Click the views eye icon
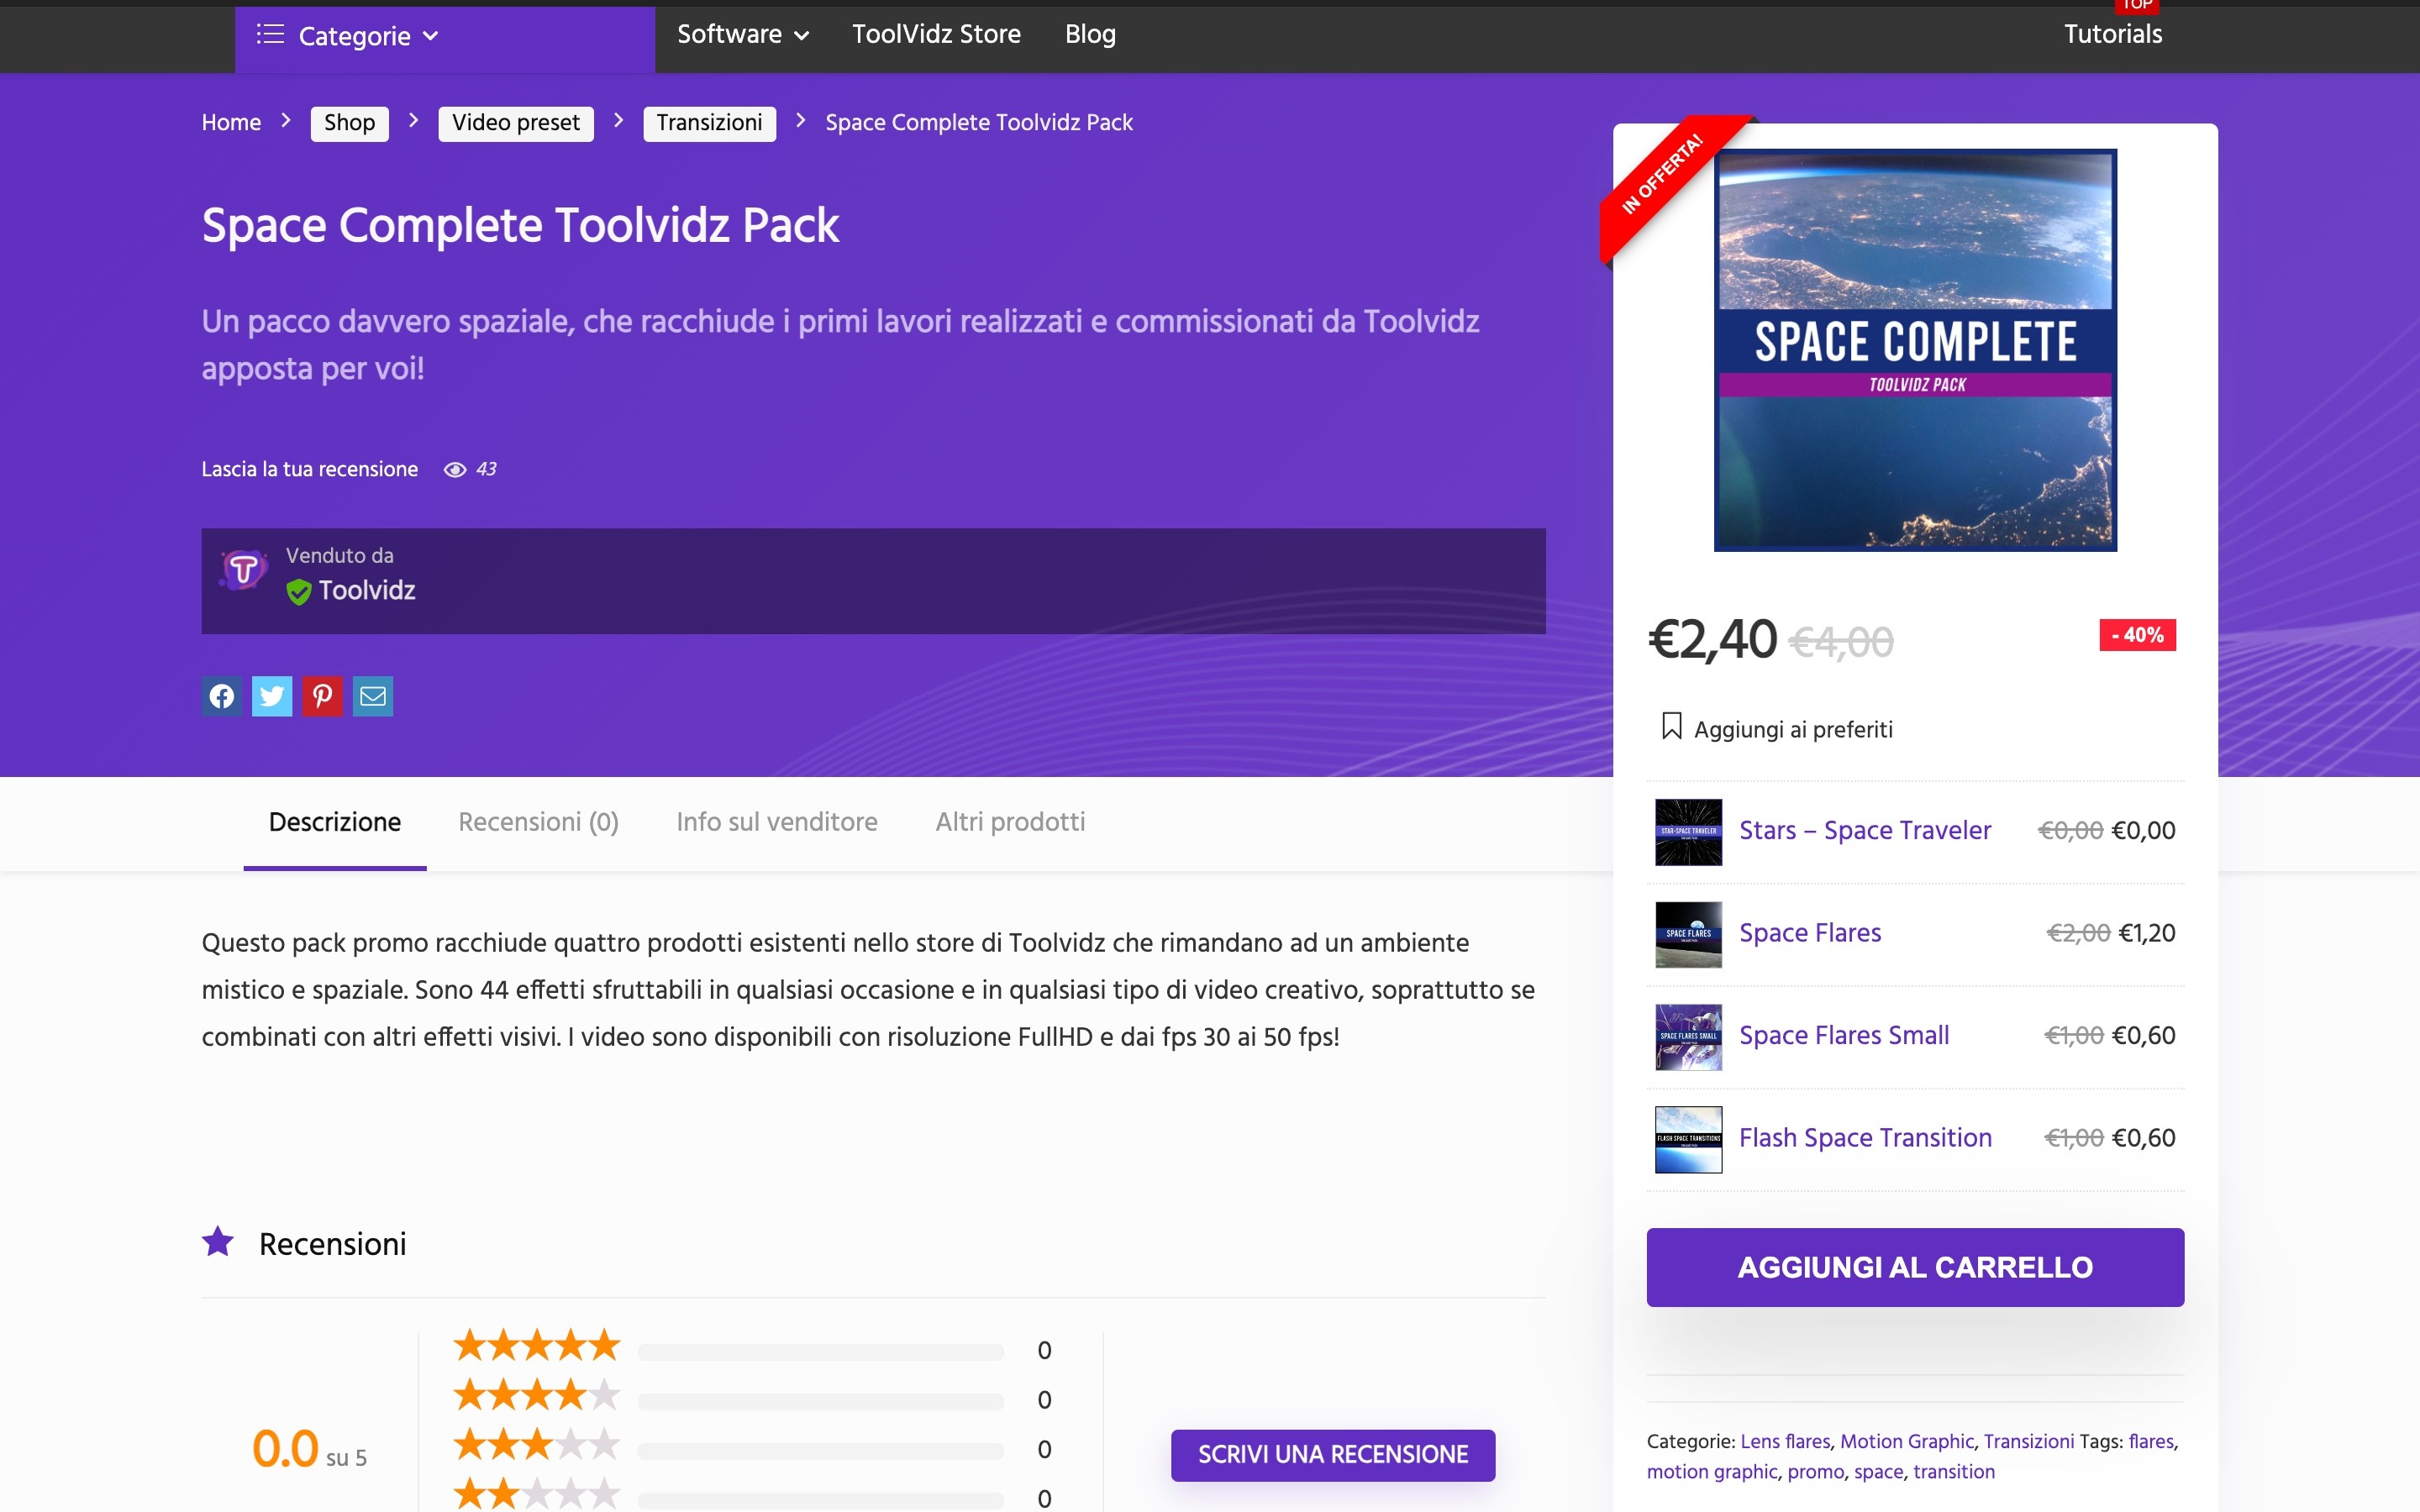Screen dimensions: 2420x1512 (x=455, y=469)
